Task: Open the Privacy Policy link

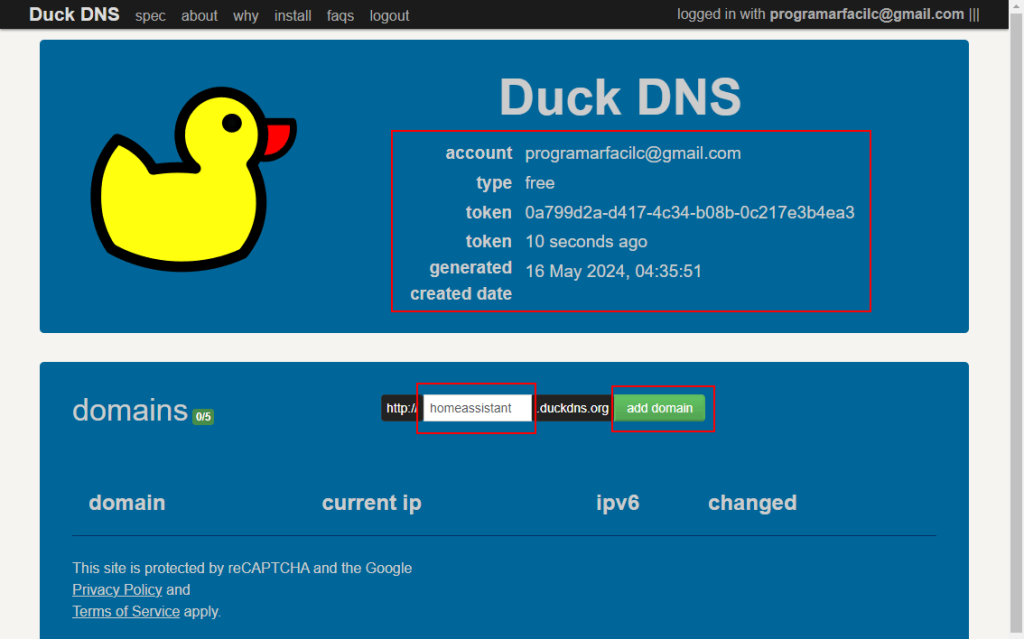Action: coord(117,590)
